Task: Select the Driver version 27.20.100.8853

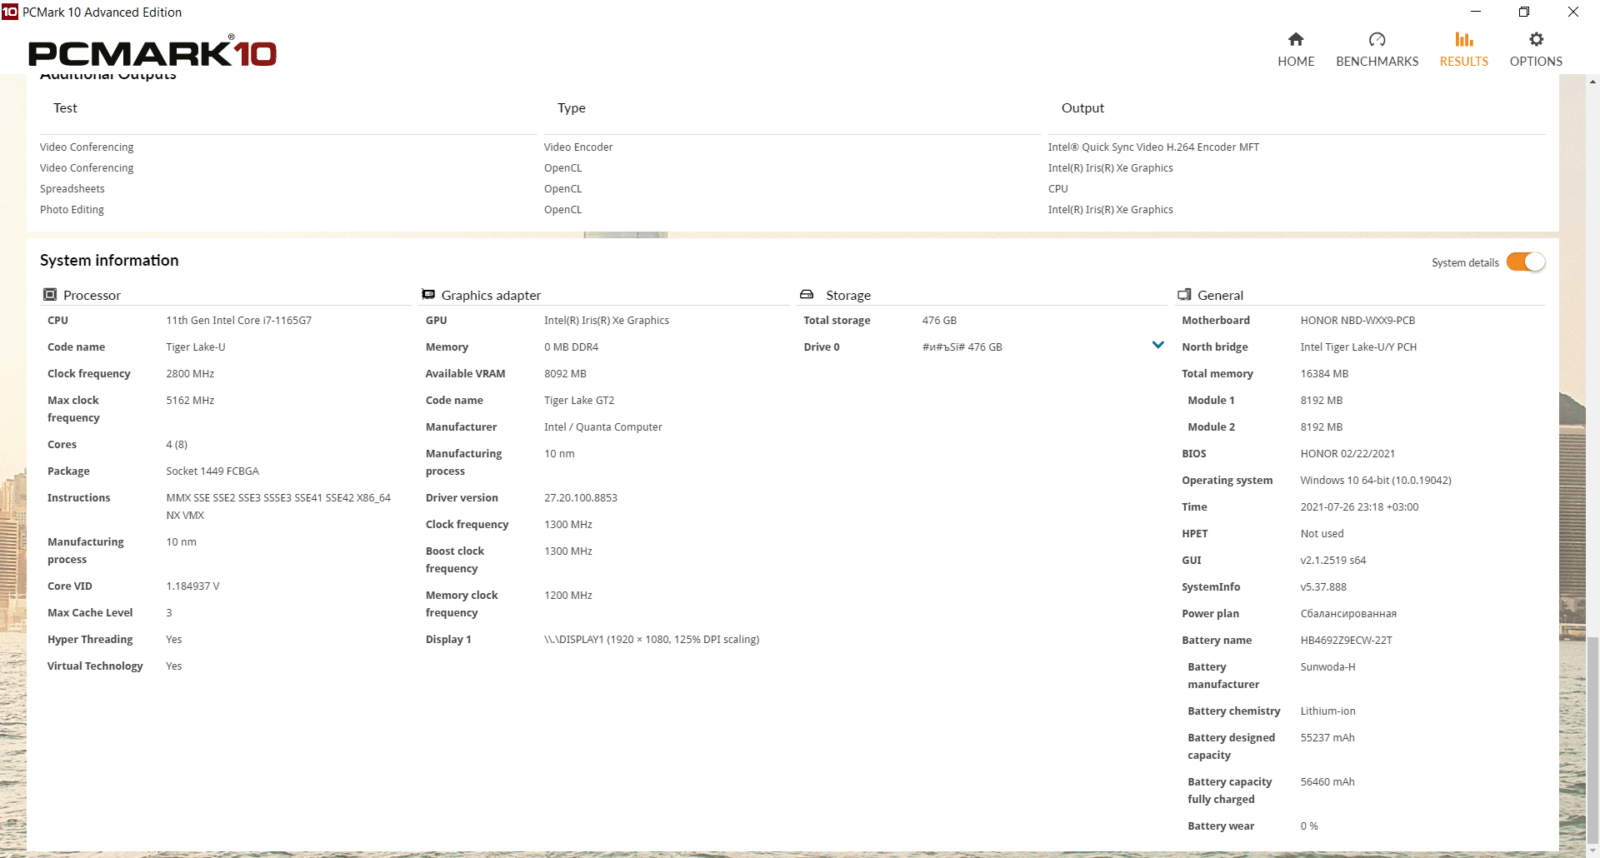Action: (x=581, y=498)
